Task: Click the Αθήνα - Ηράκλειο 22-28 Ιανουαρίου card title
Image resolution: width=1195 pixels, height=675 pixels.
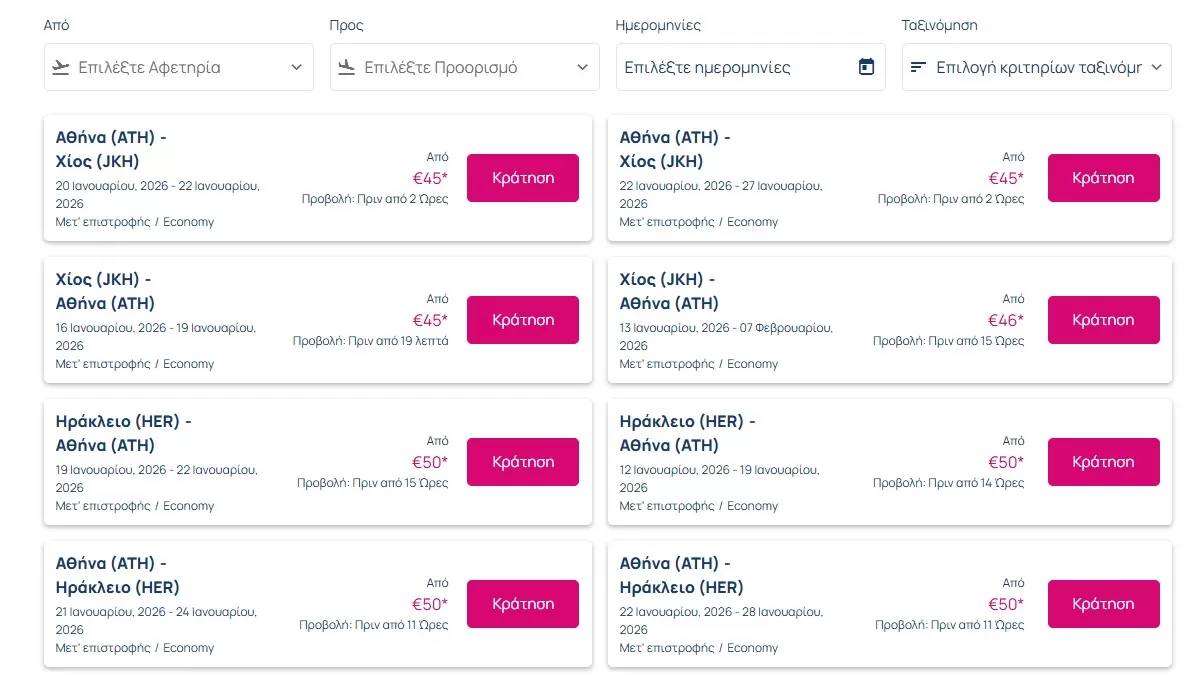Action: coord(681,575)
